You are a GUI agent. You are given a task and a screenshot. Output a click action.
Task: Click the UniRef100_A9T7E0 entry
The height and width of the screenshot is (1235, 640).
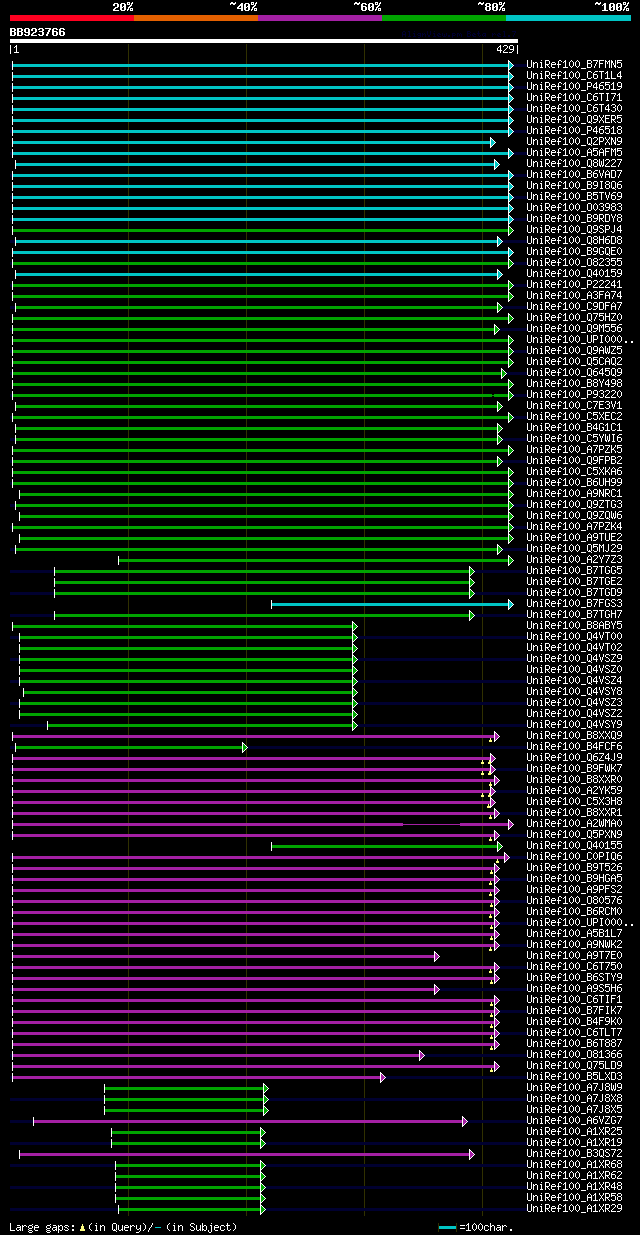tap(574, 955)
